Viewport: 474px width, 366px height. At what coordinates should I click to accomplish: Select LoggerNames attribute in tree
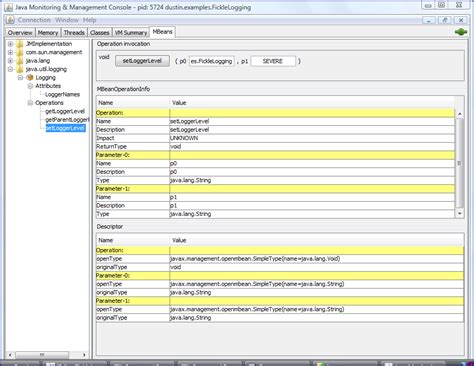62,94
